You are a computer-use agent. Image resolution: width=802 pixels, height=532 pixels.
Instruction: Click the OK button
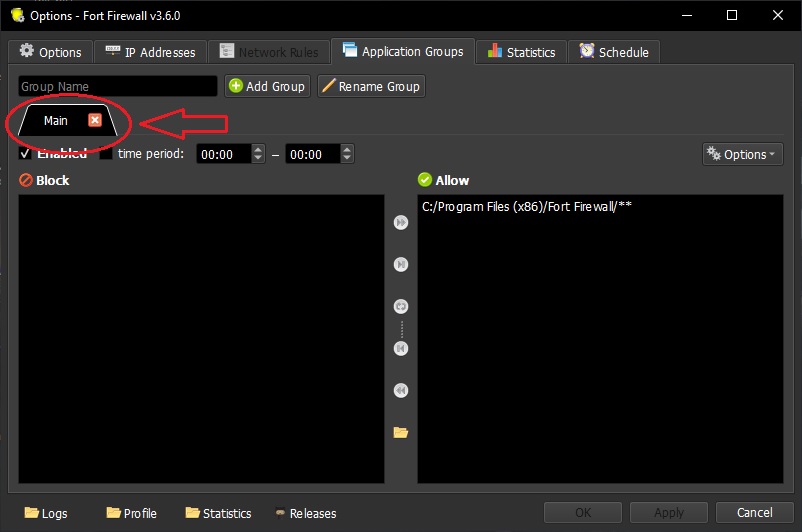click(583, 512)
